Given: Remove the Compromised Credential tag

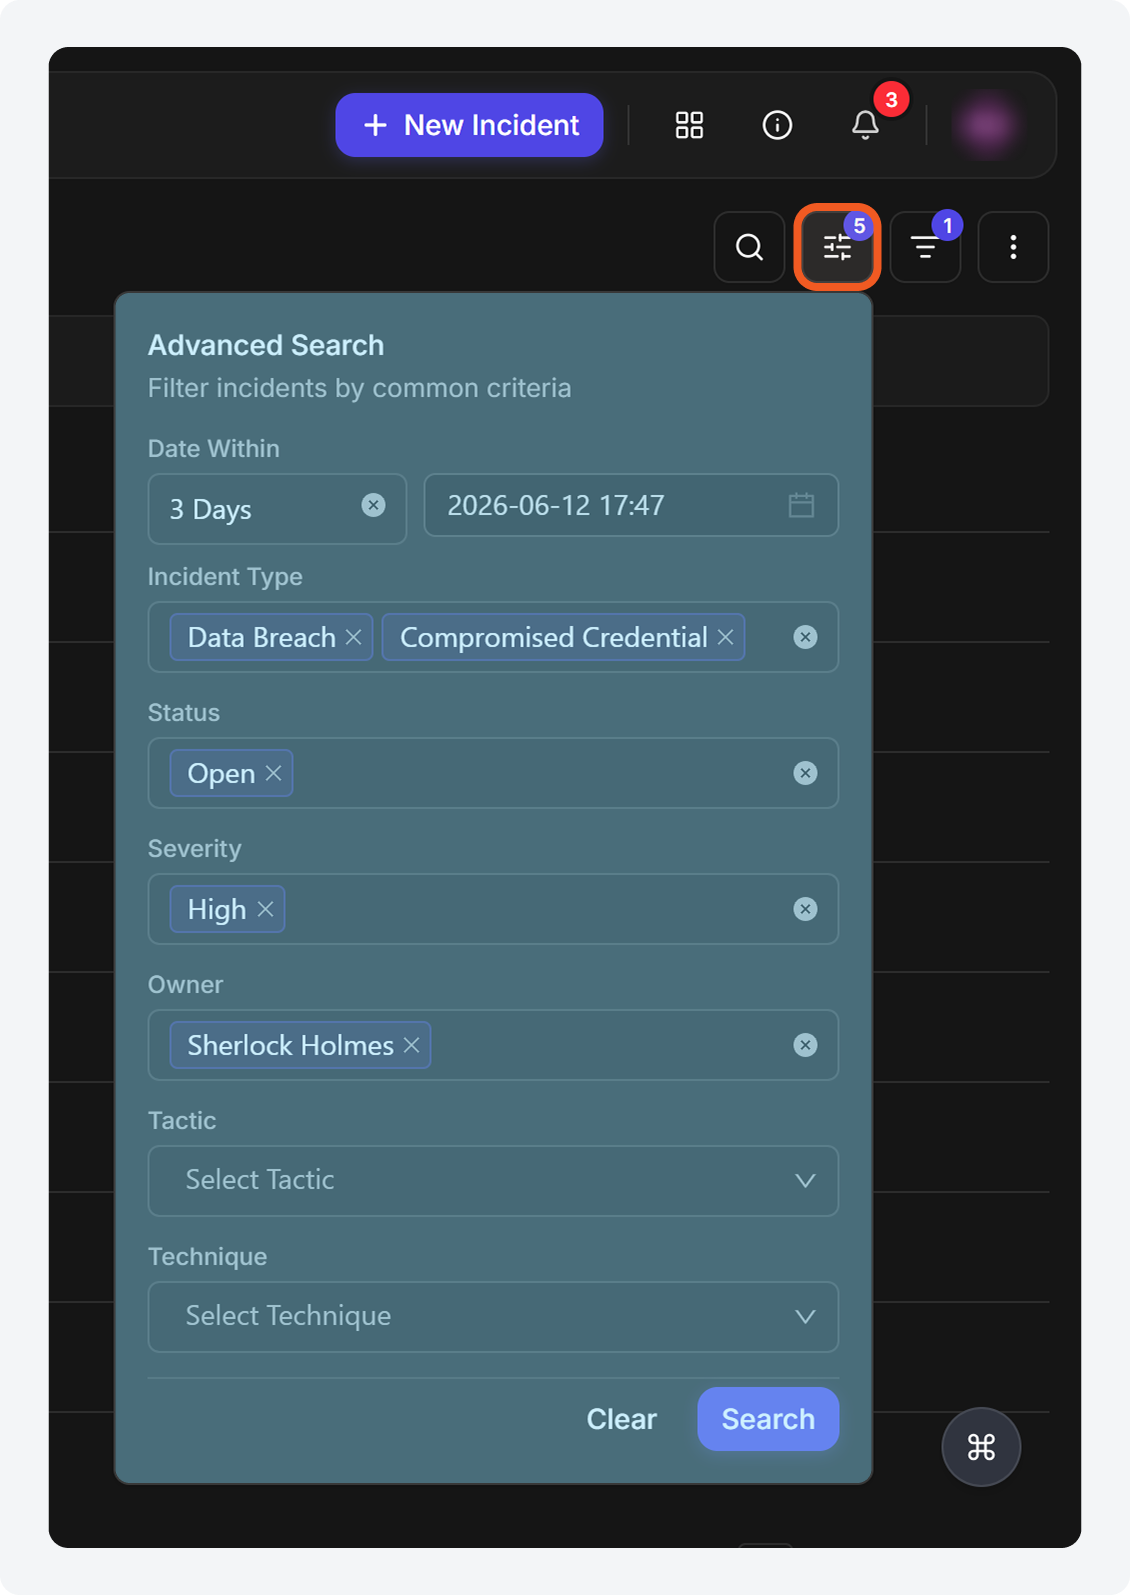Looking at the screenshot, I should coord(725,637).
